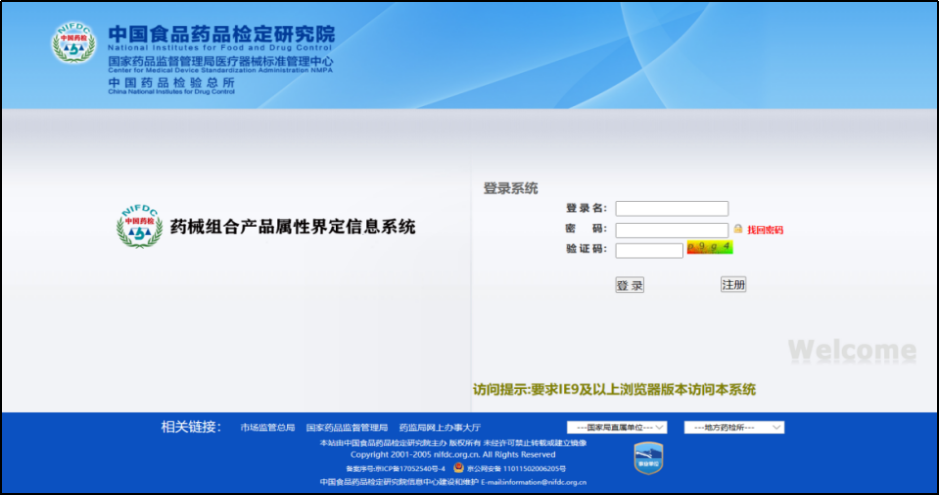Click the Copyright 2001-2005 nifdc.org.cn text
Image resolution: width=939 pixels, height=496 pixels.
point(453,455)
